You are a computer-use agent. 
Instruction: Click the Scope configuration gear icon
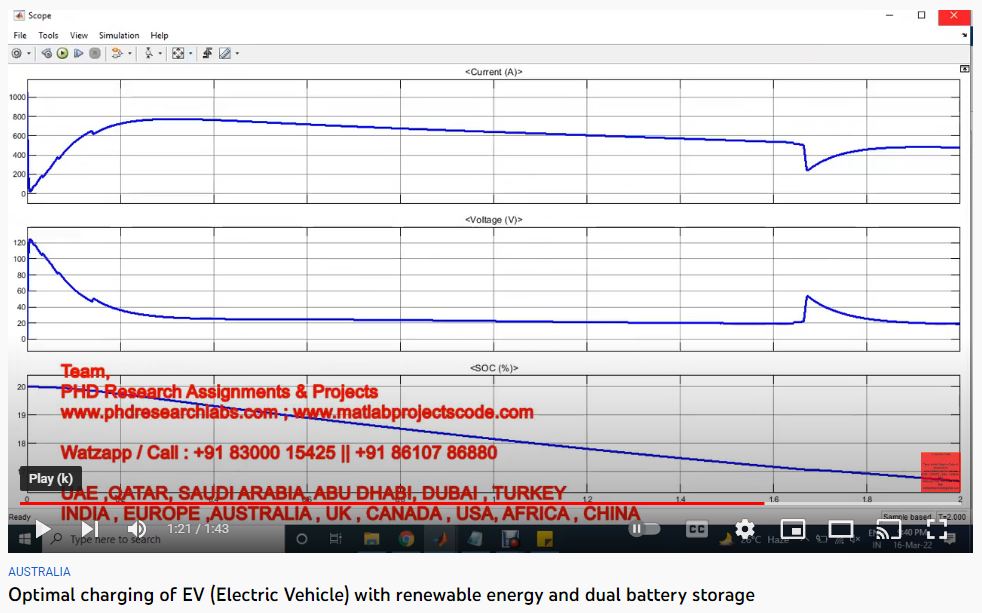point(17,53)
